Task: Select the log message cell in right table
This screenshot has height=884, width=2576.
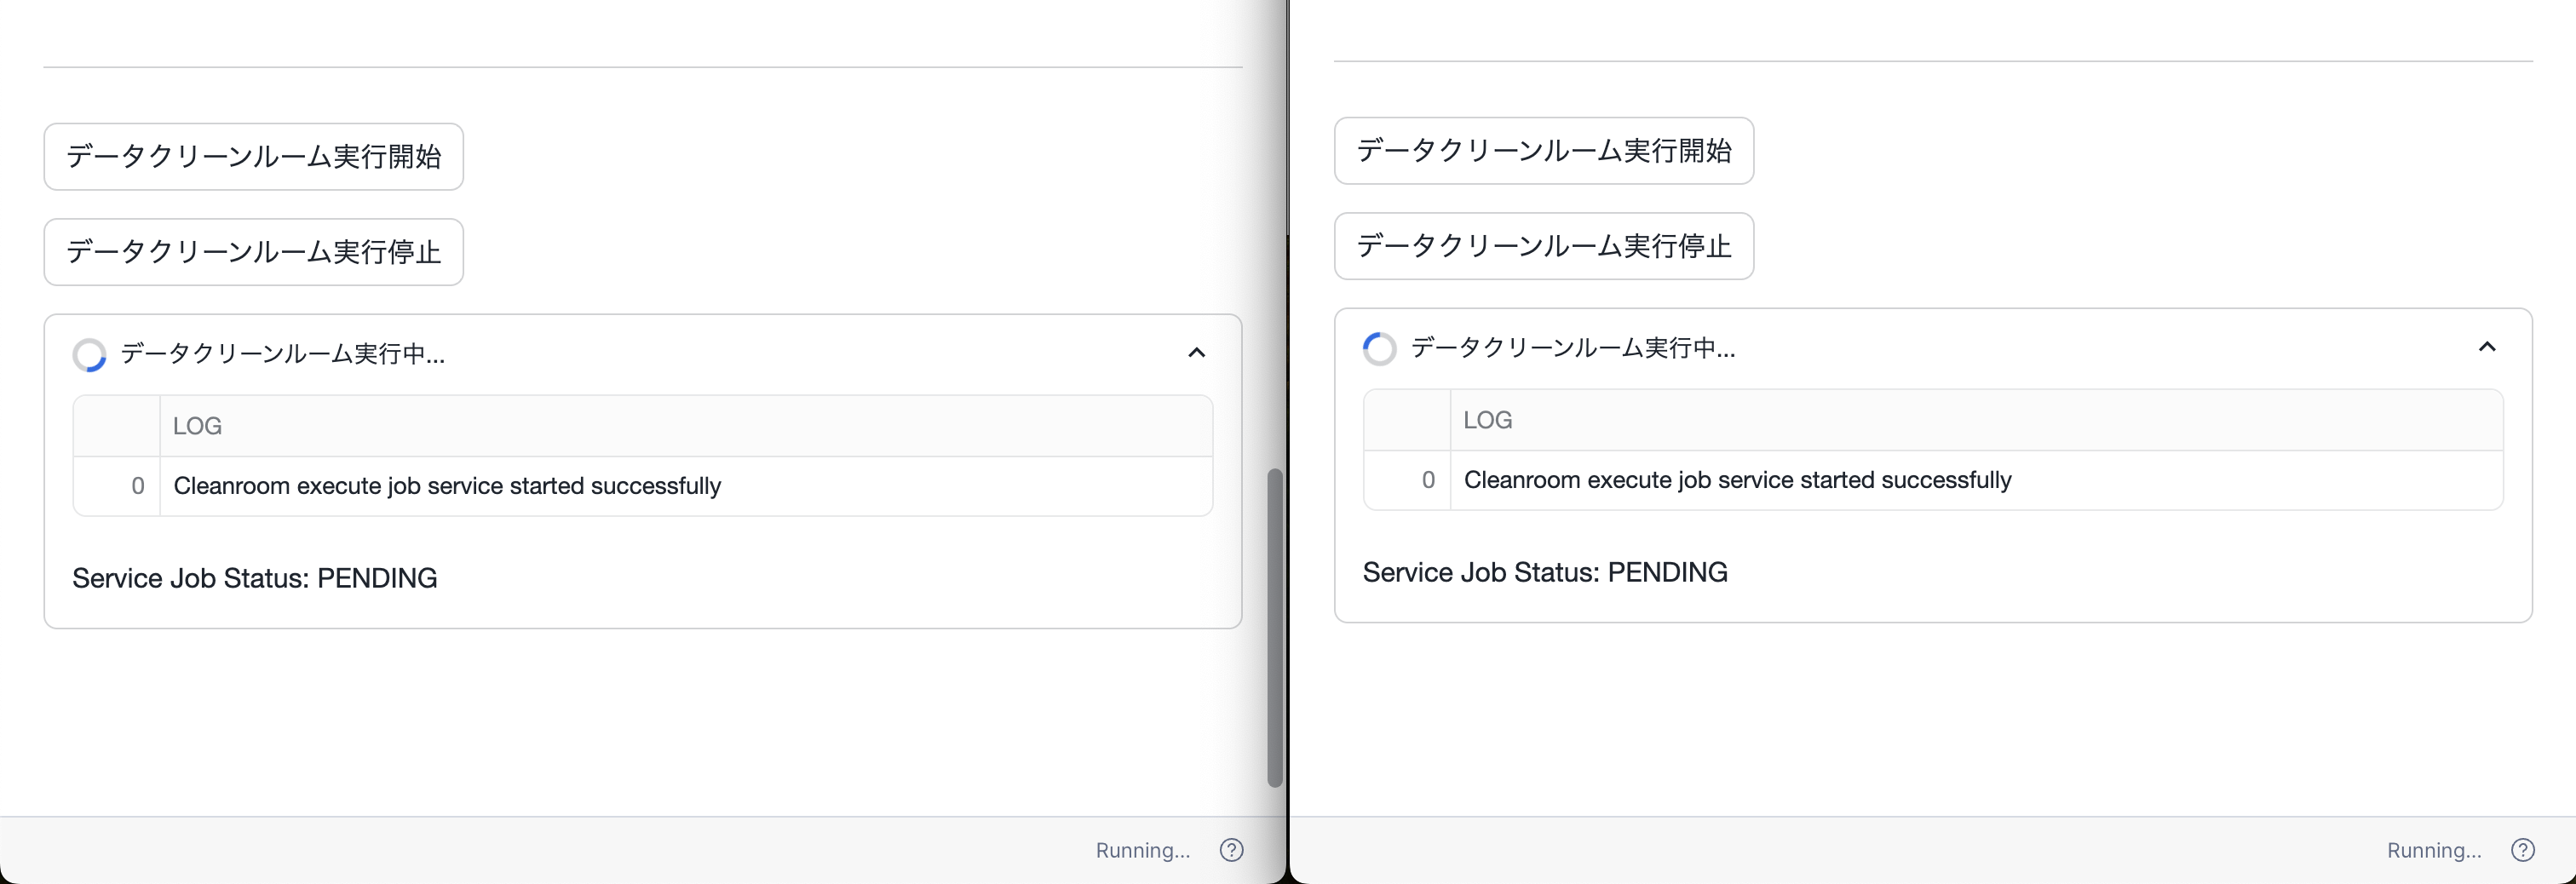Action: click(x=1737, y=480)
